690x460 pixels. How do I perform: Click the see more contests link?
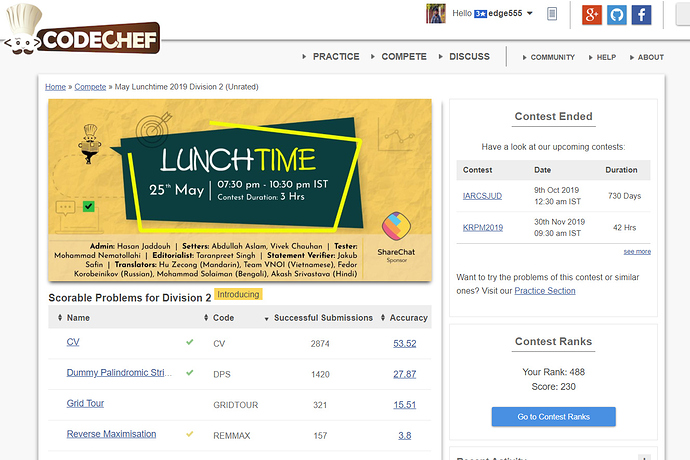[x=637, y=251]
